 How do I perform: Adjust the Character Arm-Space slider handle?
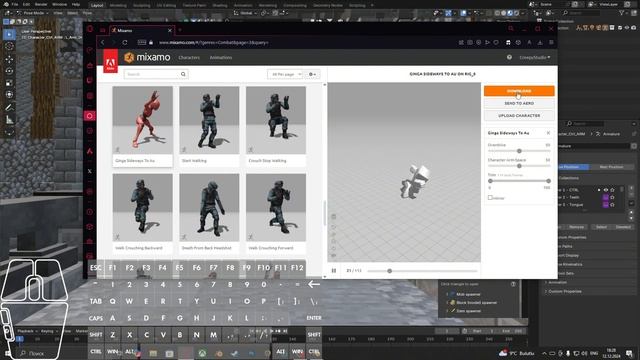[x=519, y=166]
